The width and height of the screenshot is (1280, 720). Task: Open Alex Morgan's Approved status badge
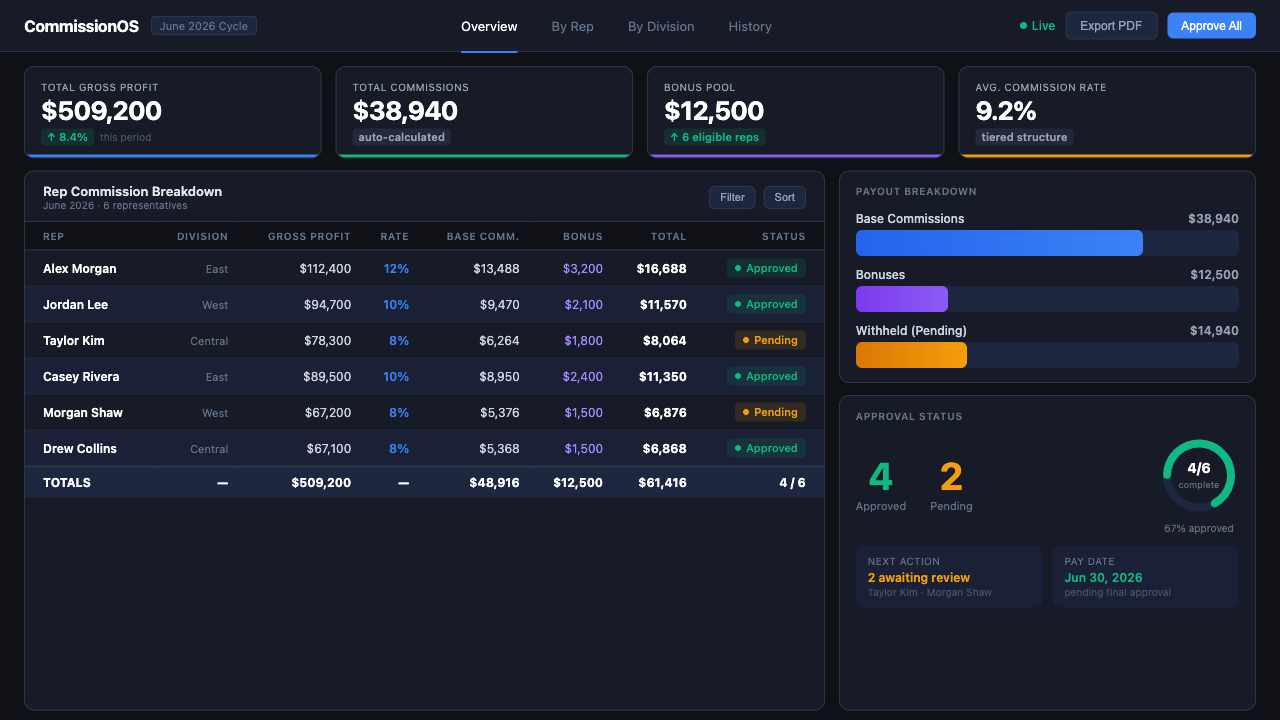[766, 268]
